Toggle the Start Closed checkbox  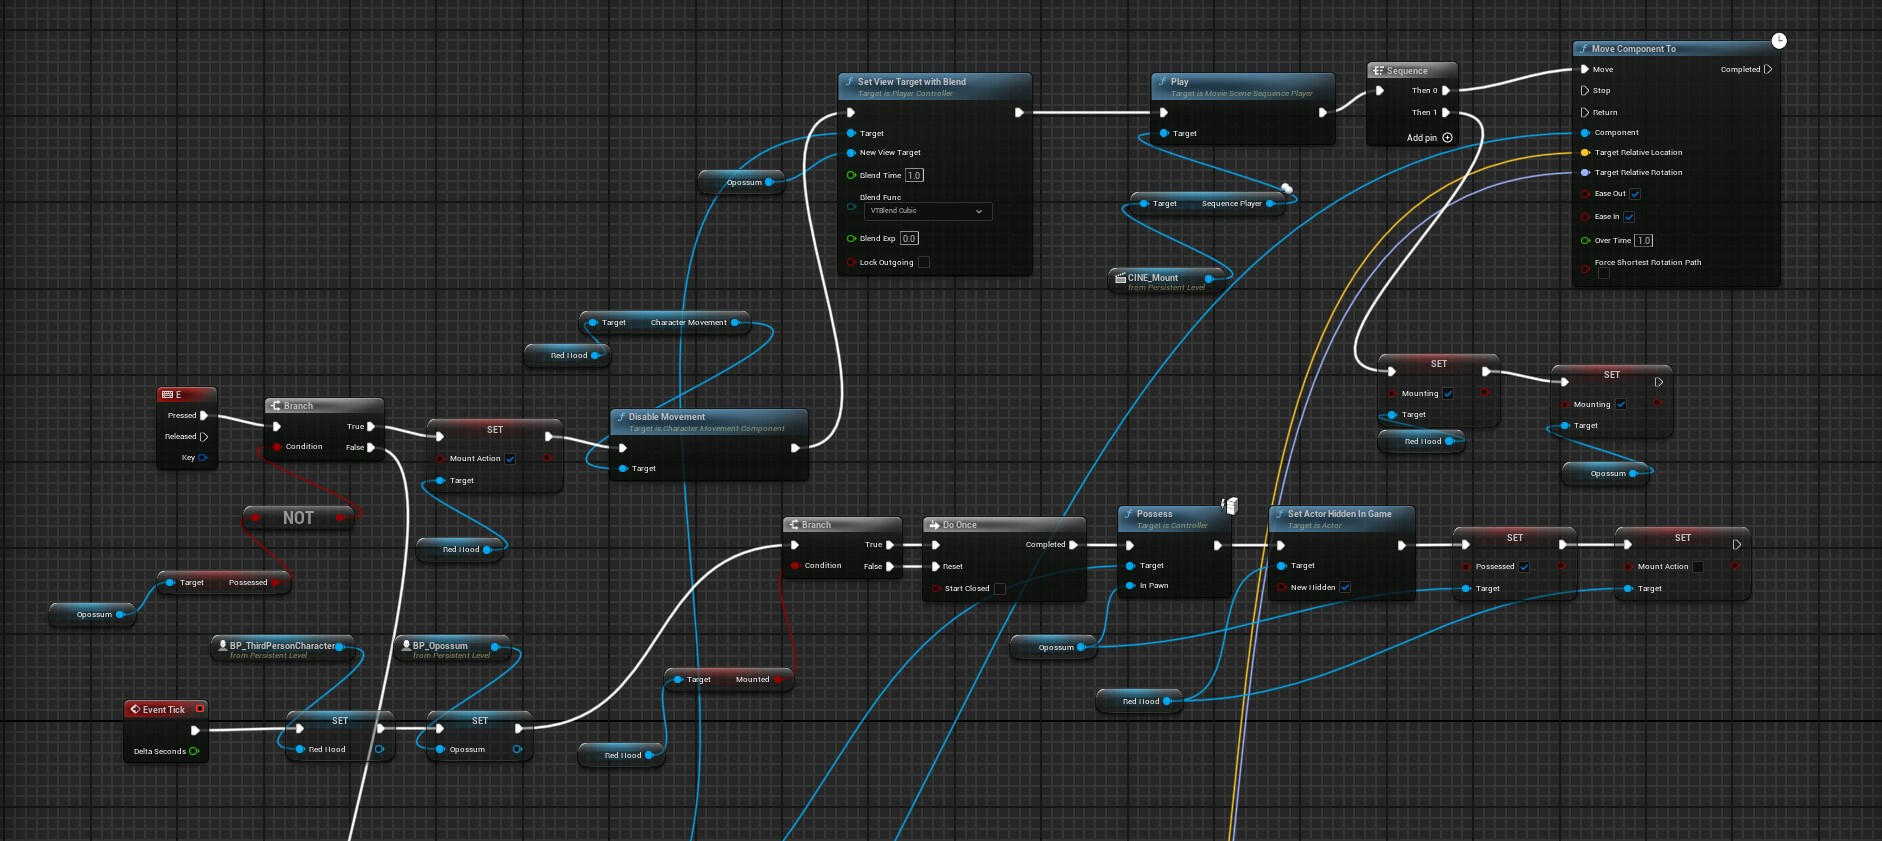[1000, 589]
